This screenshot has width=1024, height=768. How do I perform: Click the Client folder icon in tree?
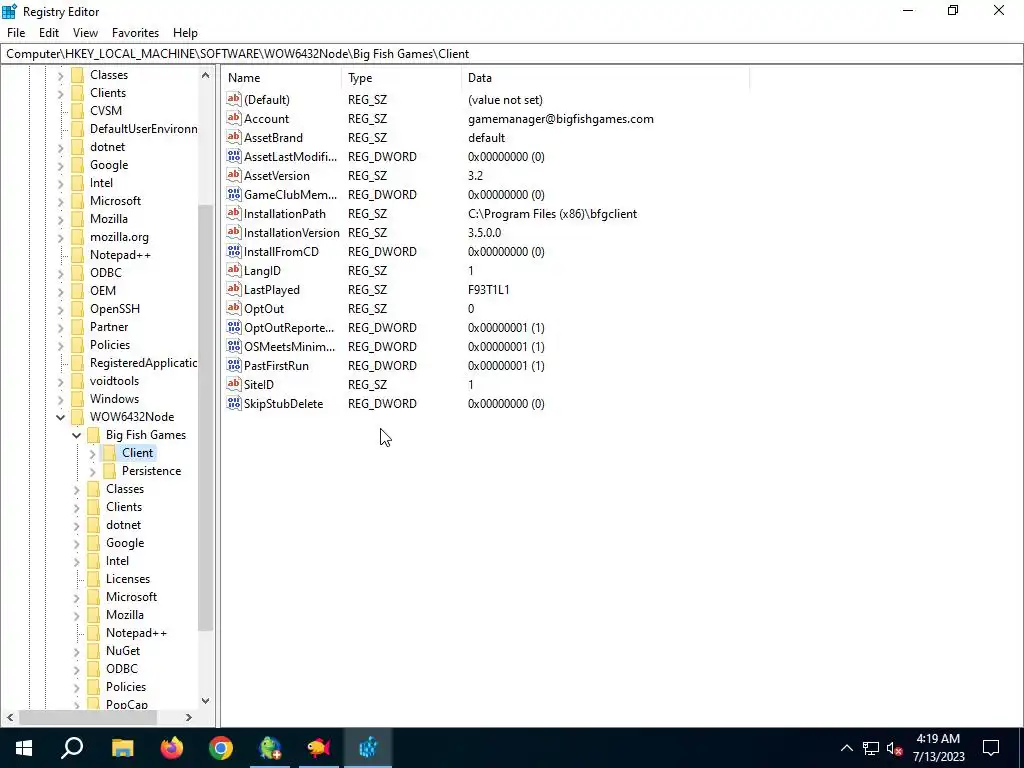point(109,453)
